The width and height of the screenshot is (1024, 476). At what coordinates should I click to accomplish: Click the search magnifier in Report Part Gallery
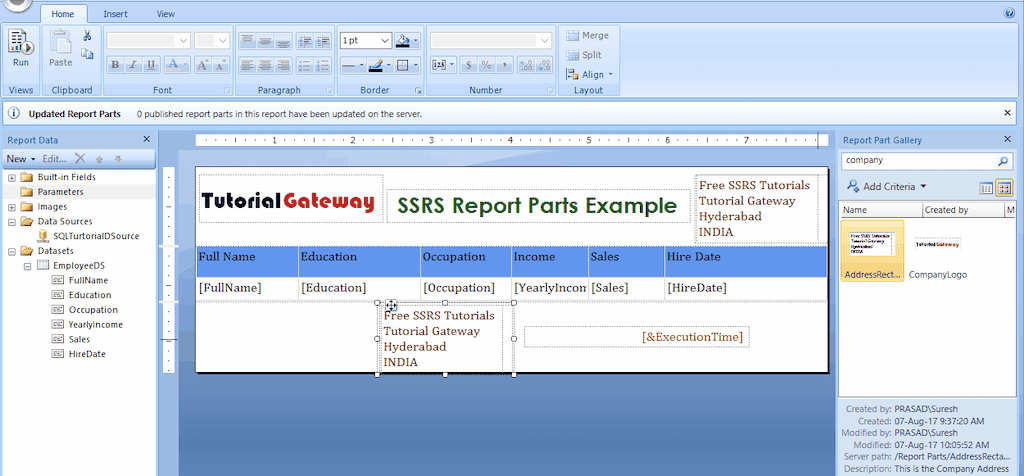pos(1003,160)
